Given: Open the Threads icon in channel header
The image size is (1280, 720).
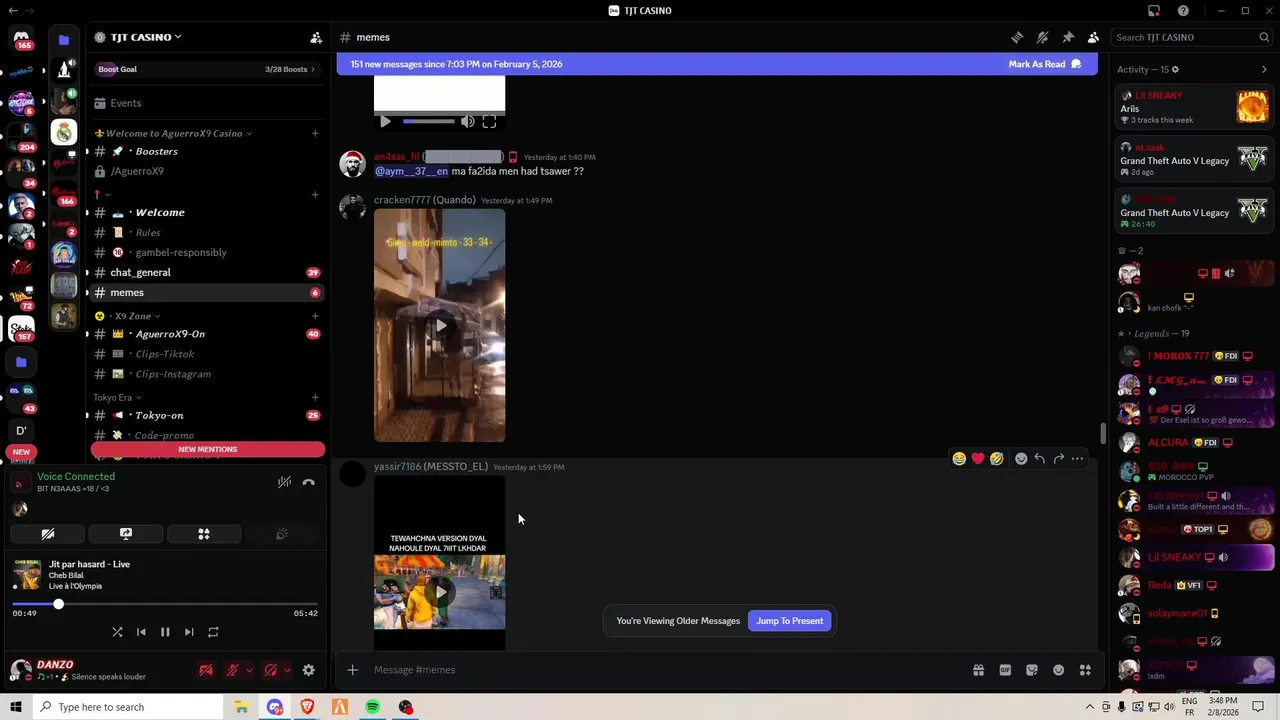Looking at the screenshot, I should [x=1017, y=37].
